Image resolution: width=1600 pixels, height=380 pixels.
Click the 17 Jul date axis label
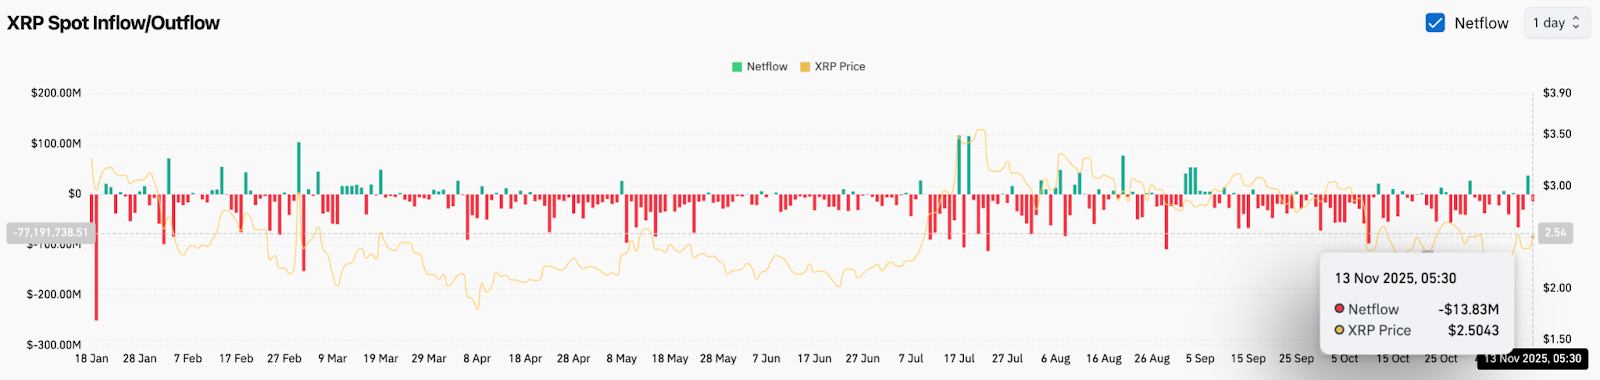point(959,358)
